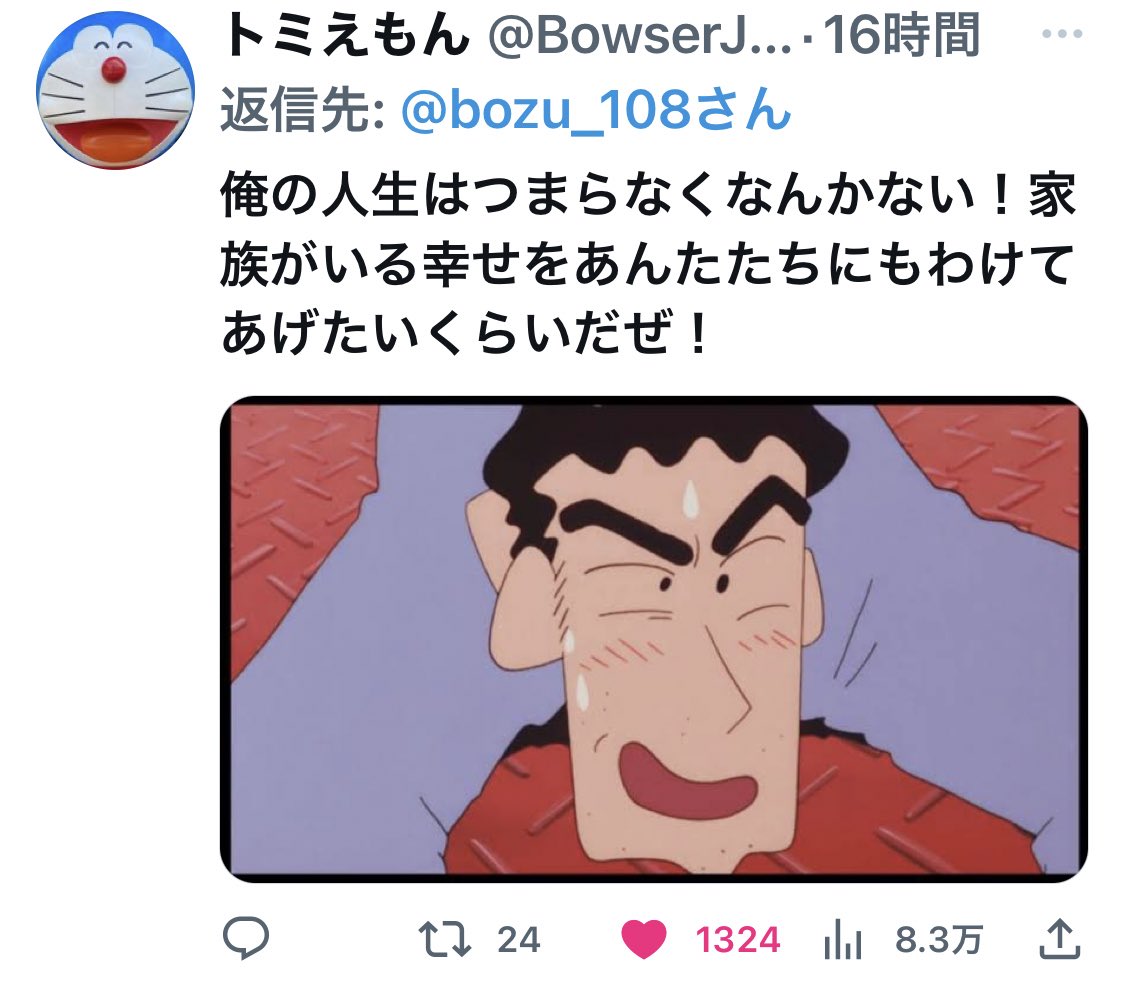
Task: Click the 24 retweet count
Action: point(518,940)
